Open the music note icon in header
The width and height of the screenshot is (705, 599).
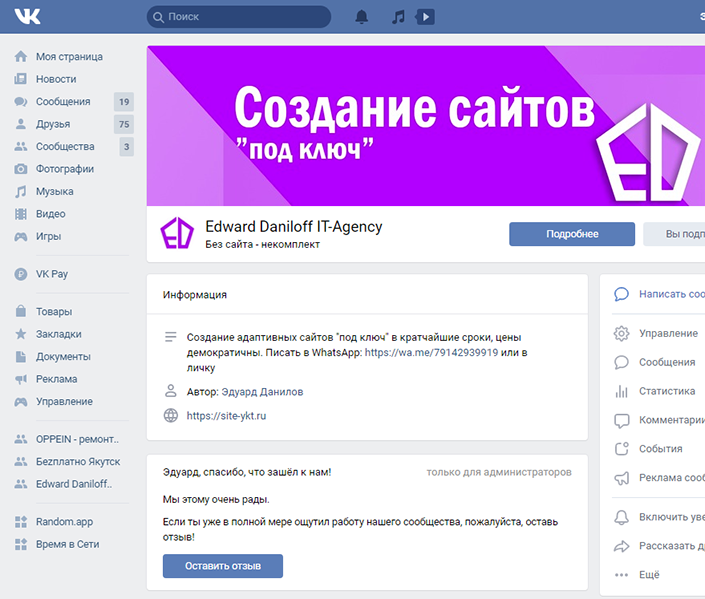coord(398,17)
